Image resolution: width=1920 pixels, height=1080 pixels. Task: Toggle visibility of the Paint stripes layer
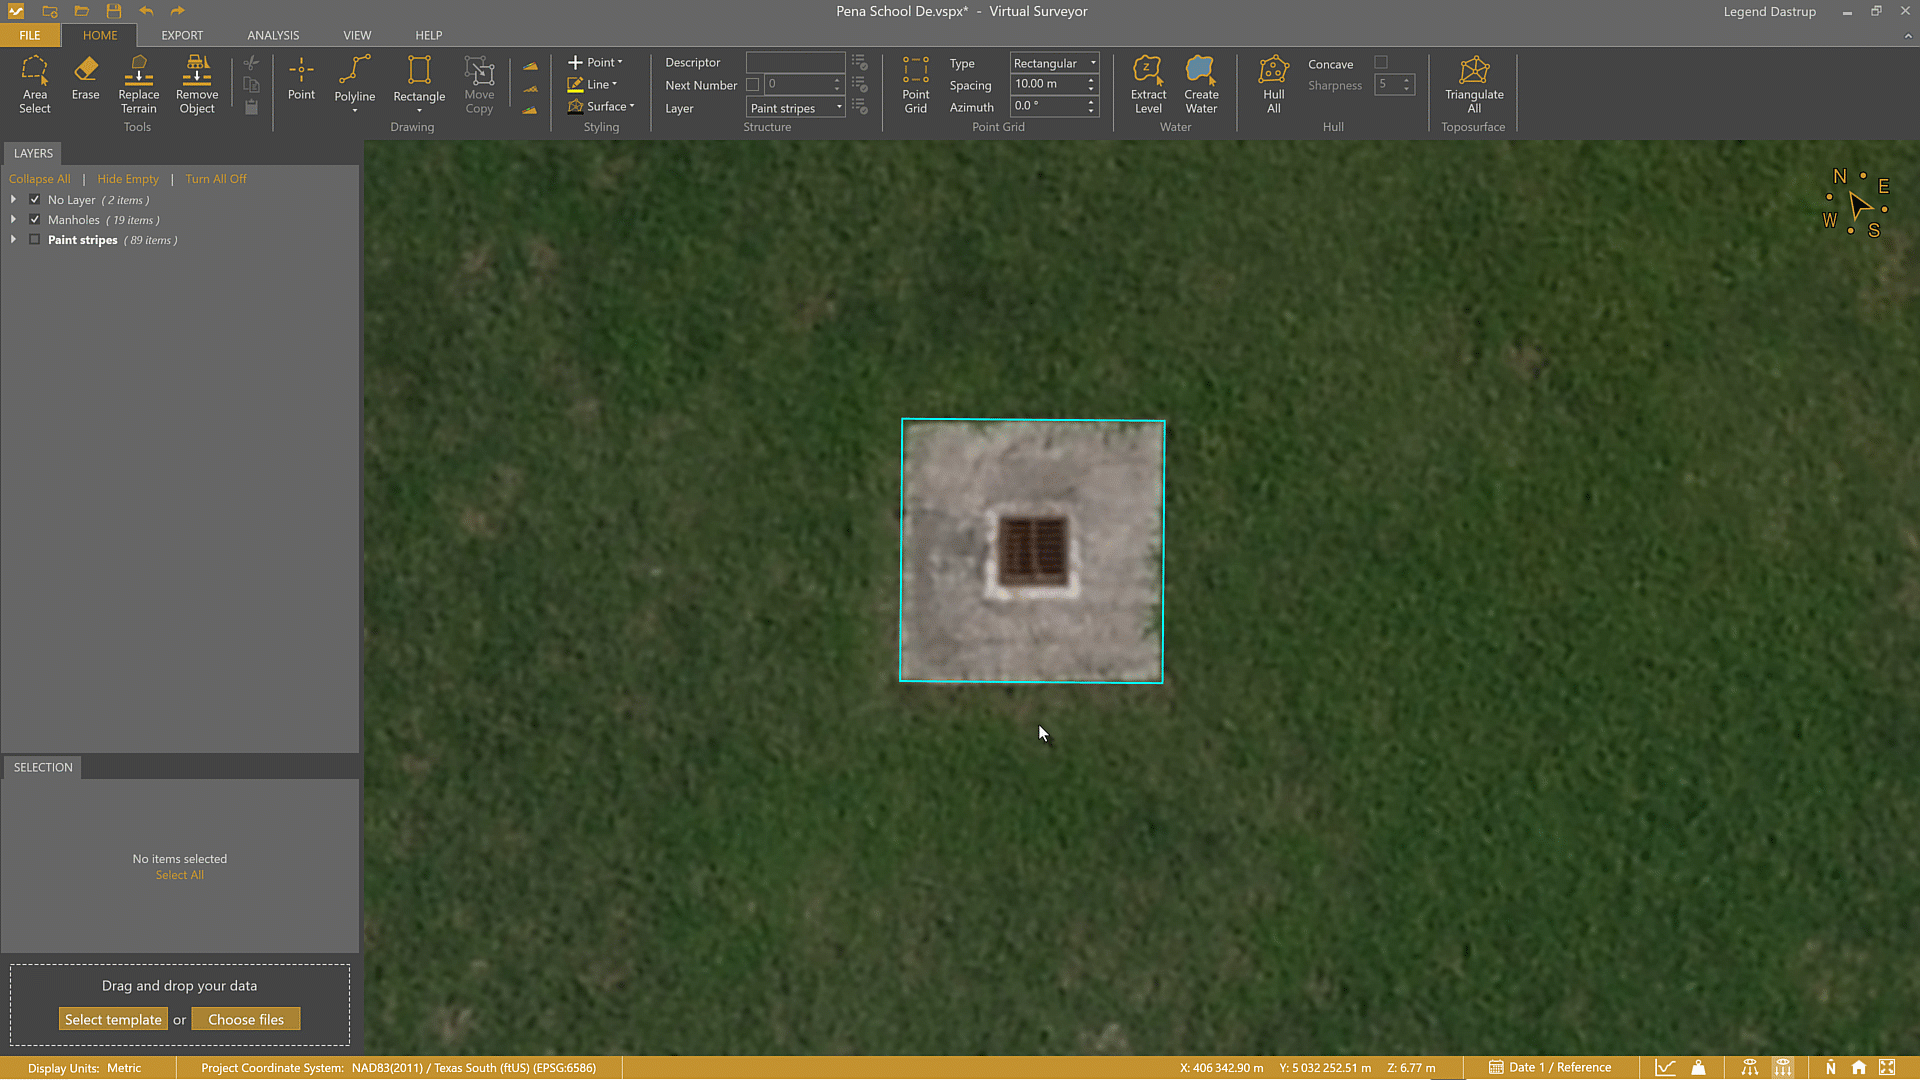[x=34, y=239]
